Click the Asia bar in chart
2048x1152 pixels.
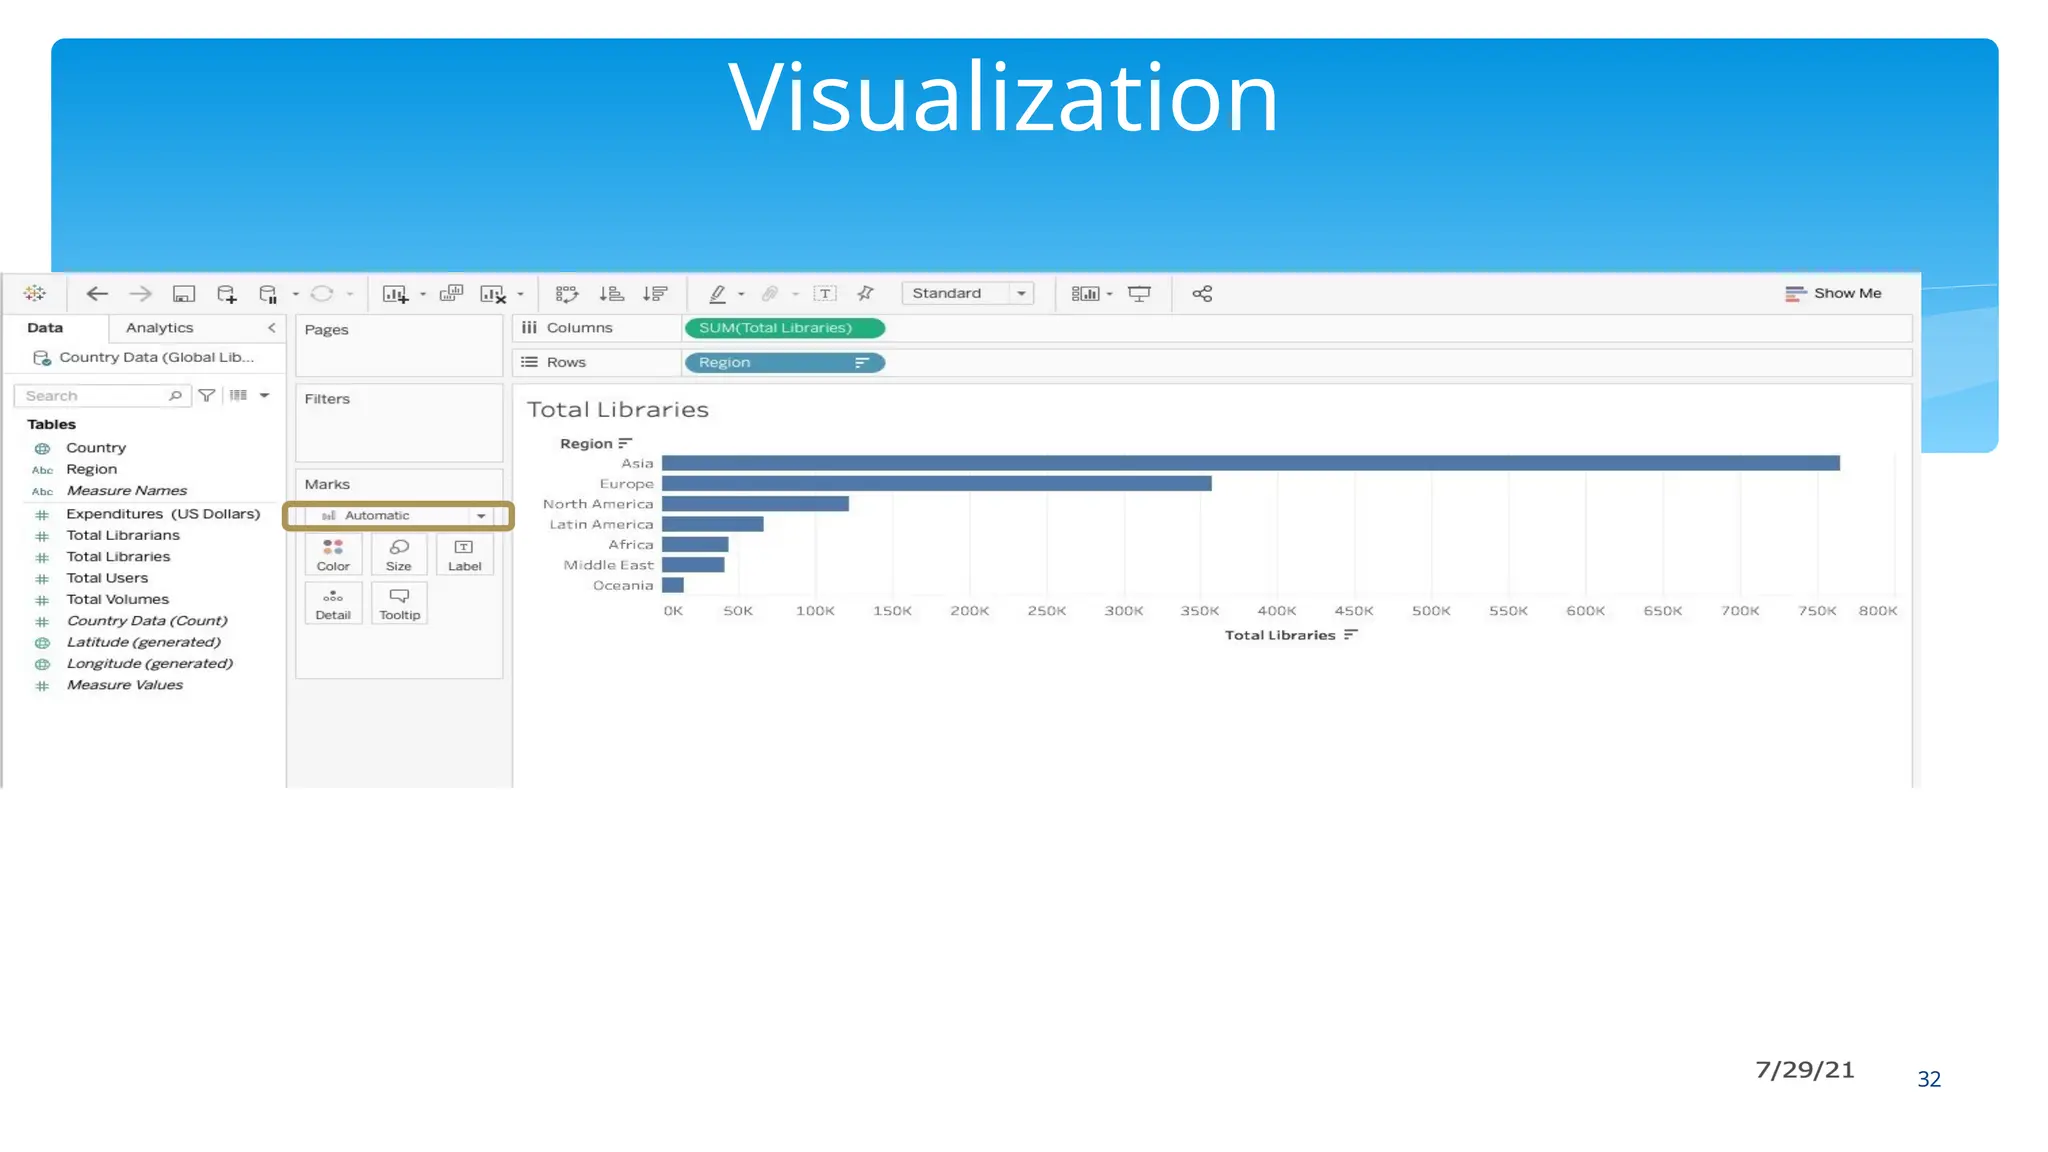tap(1251, 463)
